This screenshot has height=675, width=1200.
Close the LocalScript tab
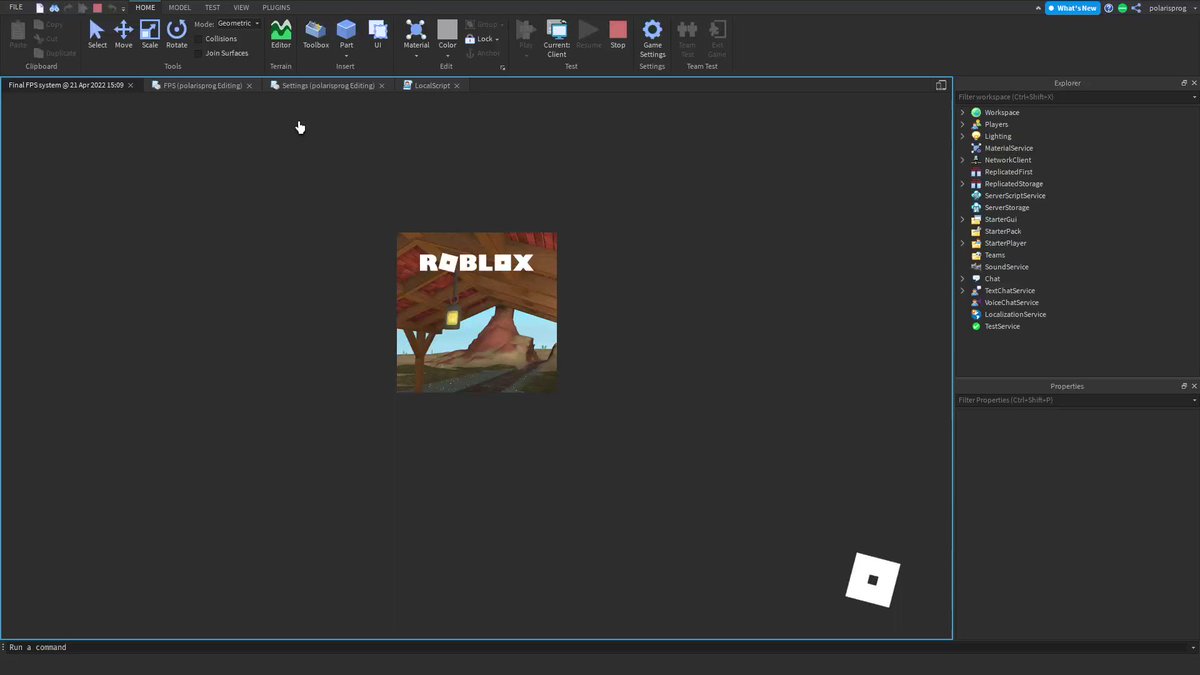click(457, 86)
